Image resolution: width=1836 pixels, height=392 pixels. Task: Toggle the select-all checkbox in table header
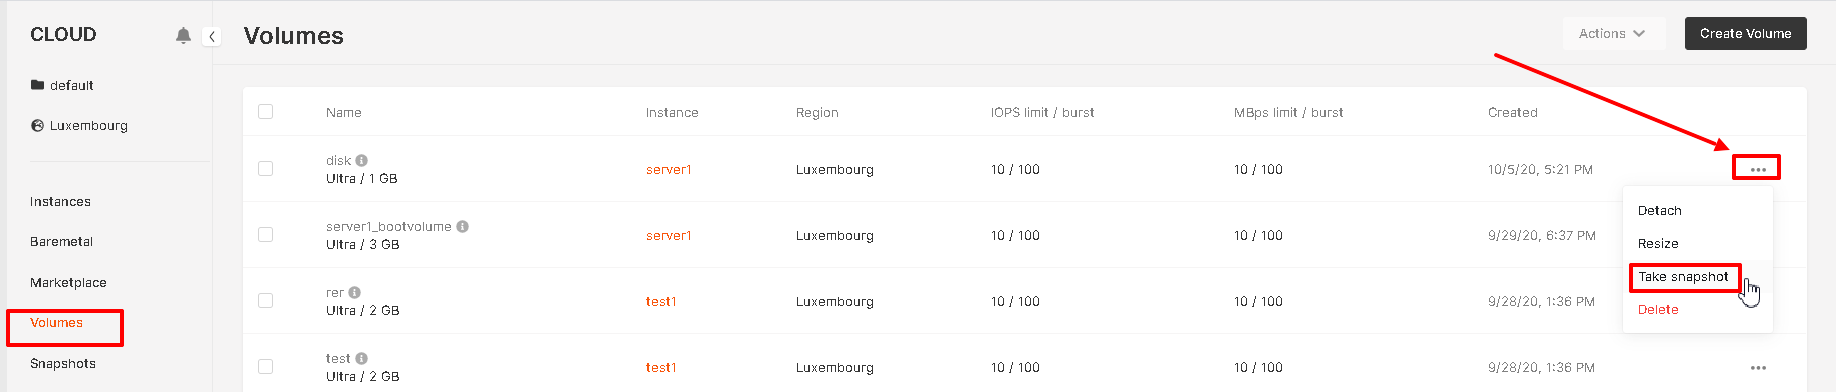click(265, 112)
